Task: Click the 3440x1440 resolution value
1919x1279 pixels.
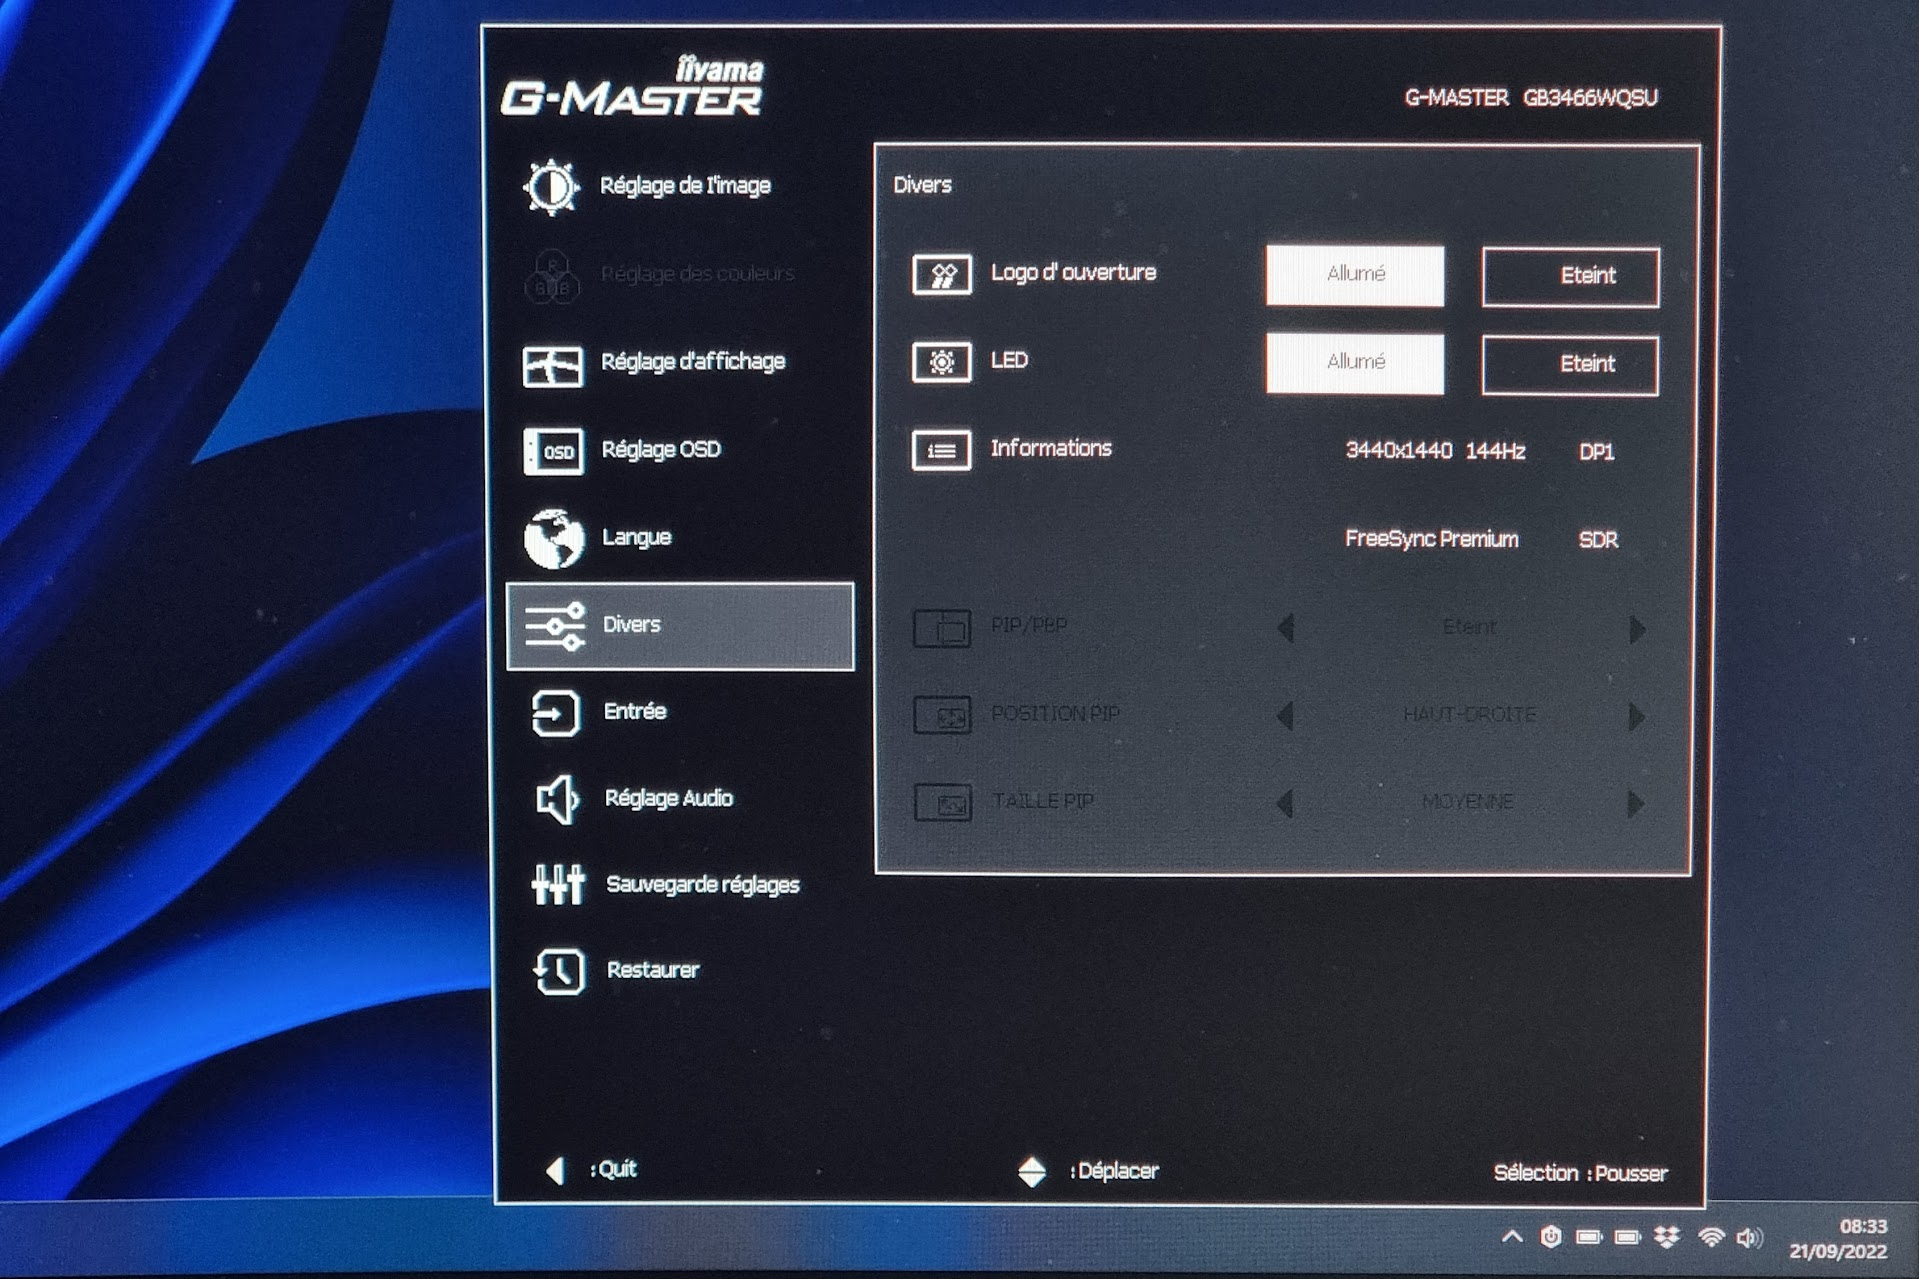Action: tap(1398, 451)
